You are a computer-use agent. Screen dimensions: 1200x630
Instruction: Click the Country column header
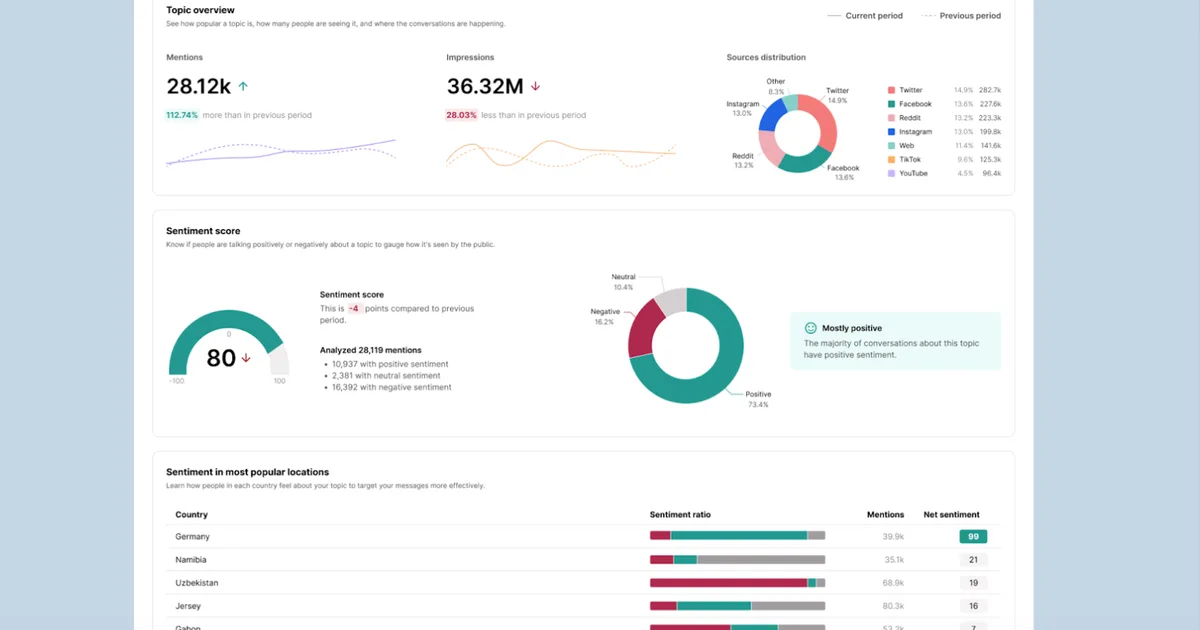(x=191, y=515)
